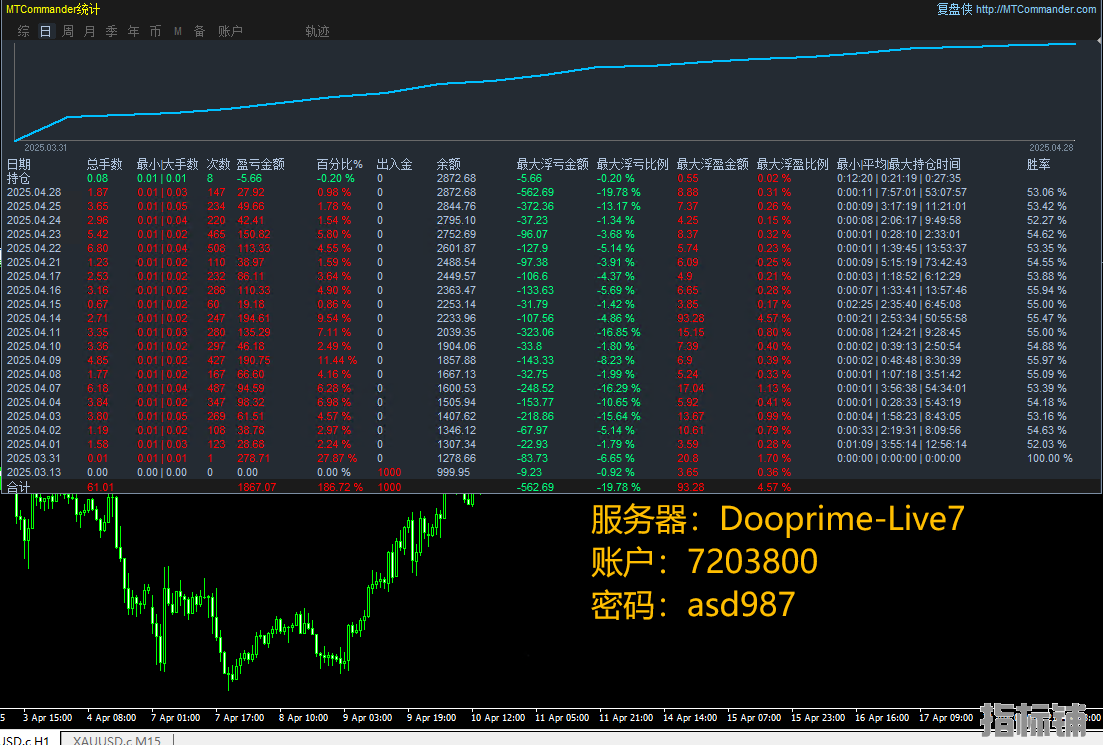The image size is (1103, 745).
Task: Click the 最小|大手数 column header
Action: (167, 164)
